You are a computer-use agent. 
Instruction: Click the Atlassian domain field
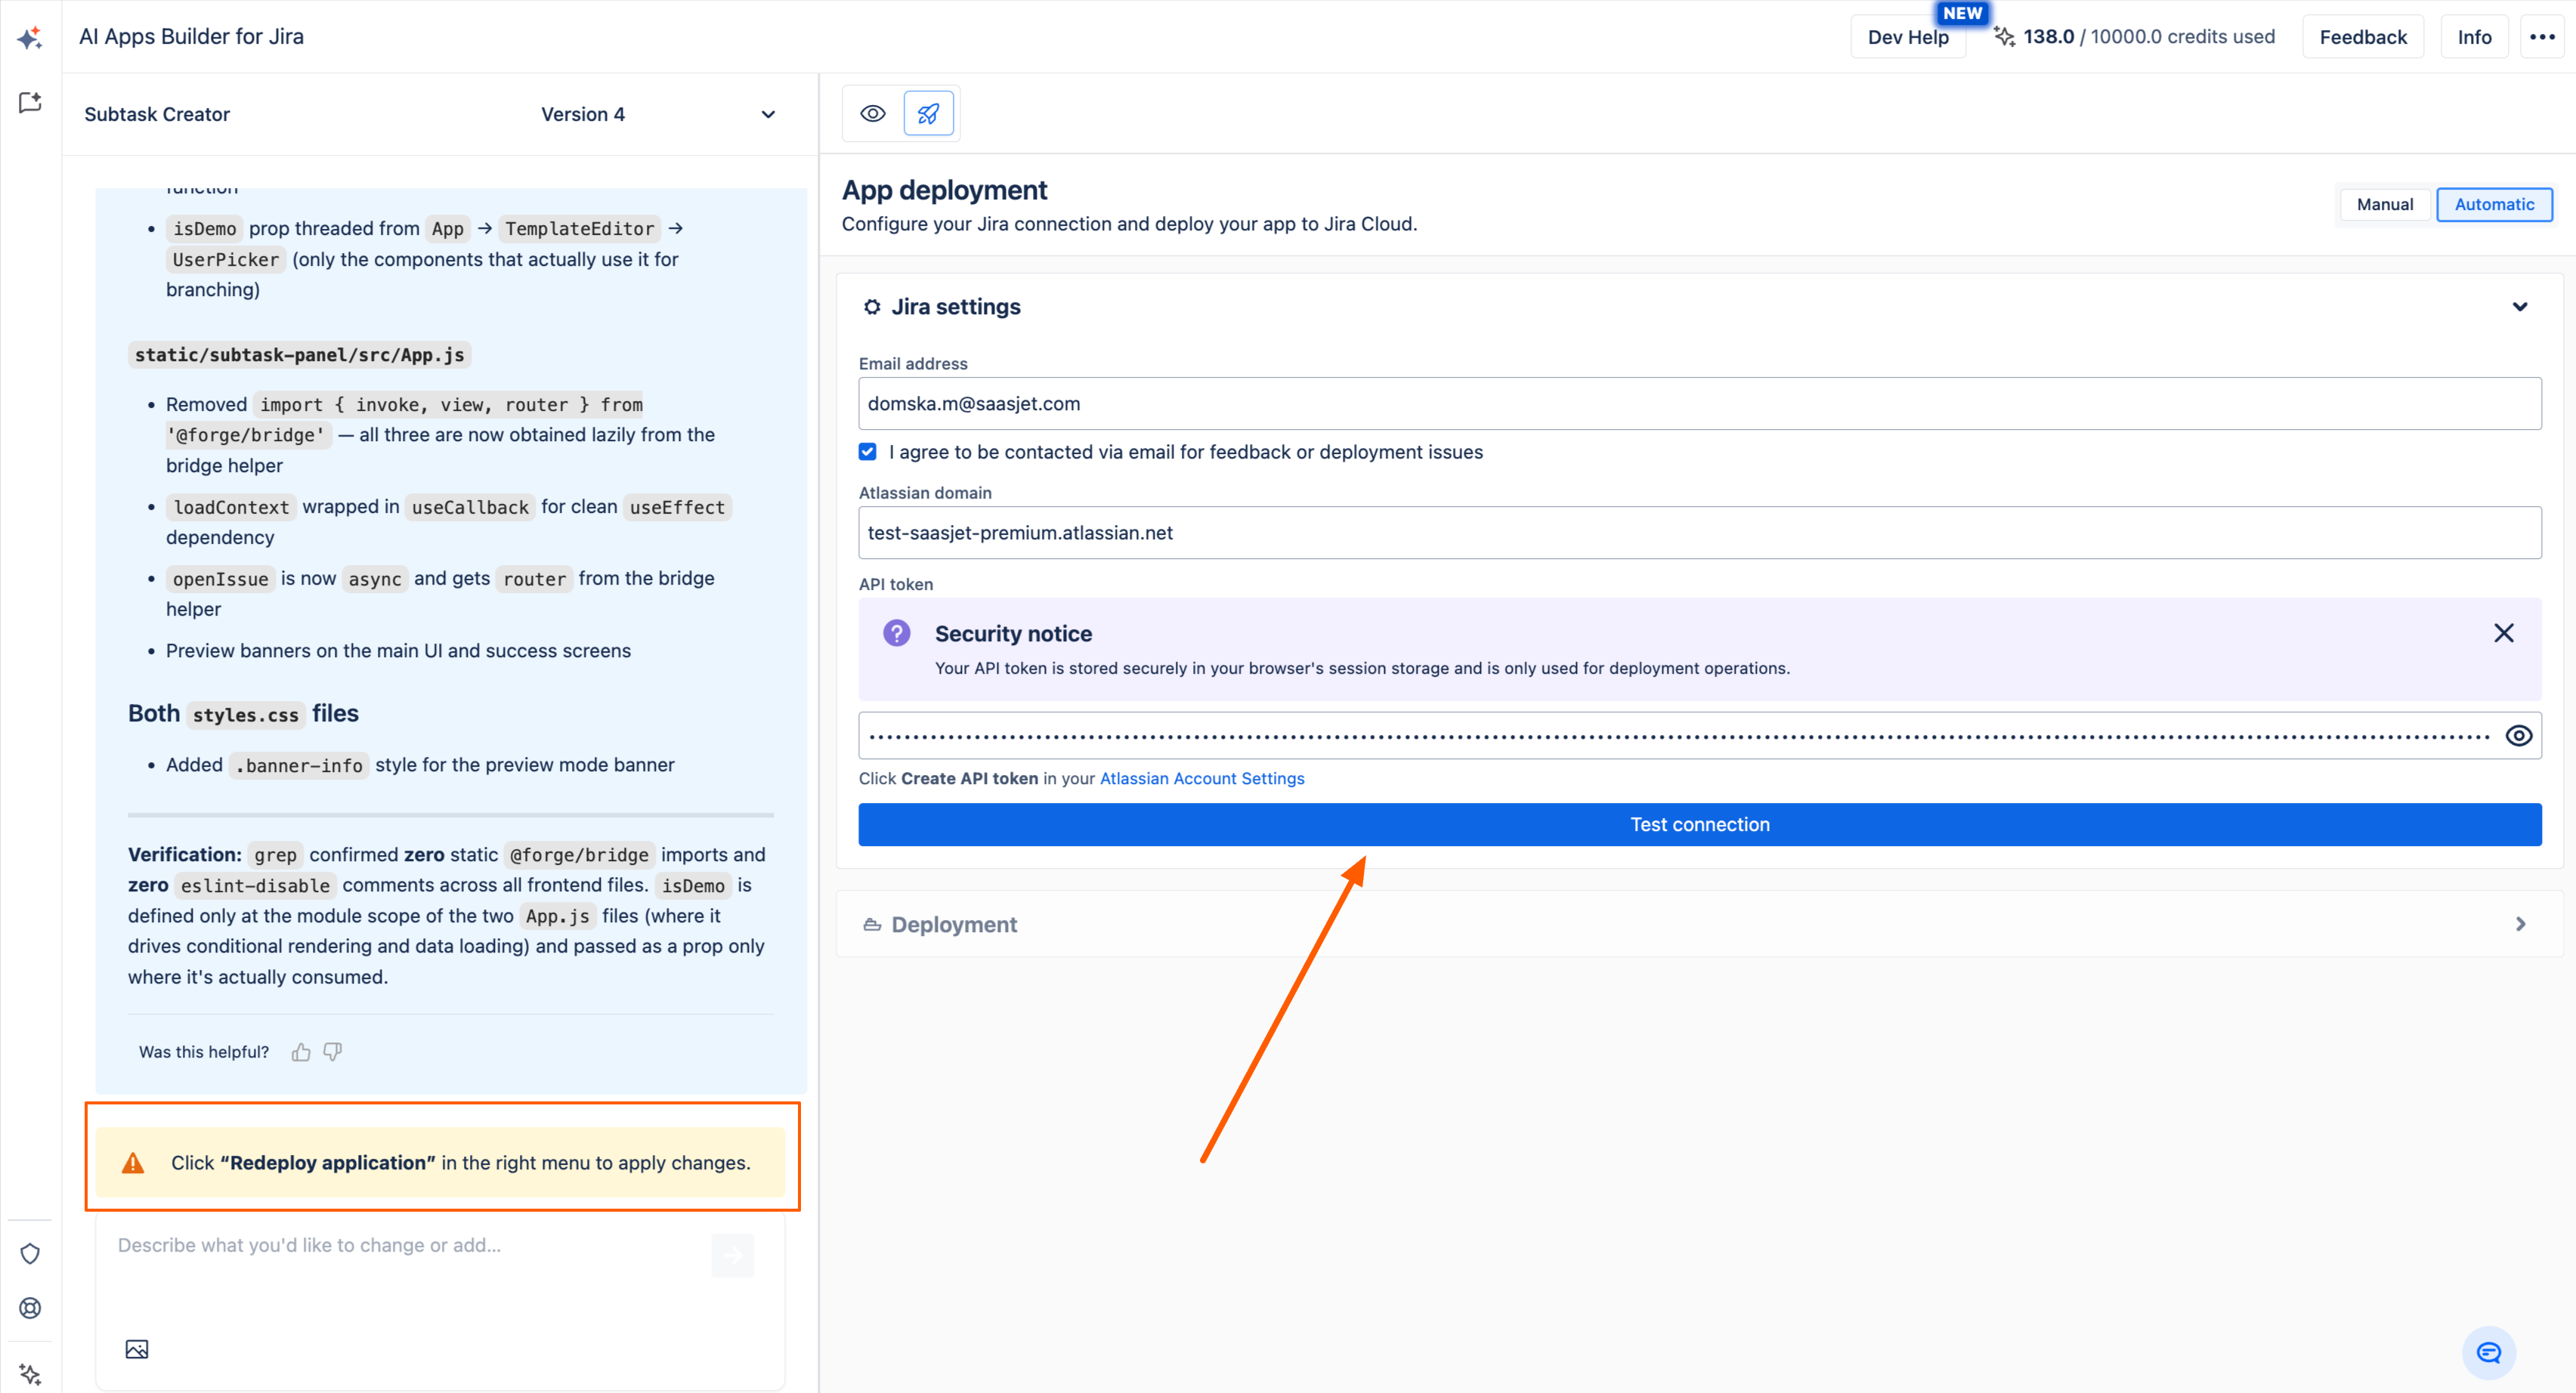coord(1700,533)
